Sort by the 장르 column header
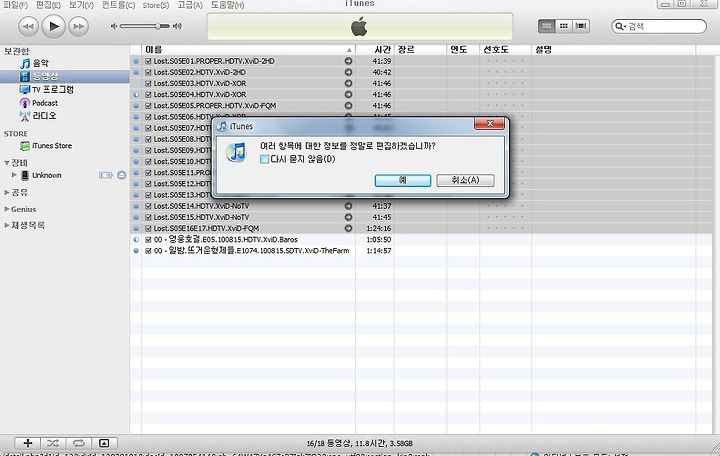 (420, 50)
